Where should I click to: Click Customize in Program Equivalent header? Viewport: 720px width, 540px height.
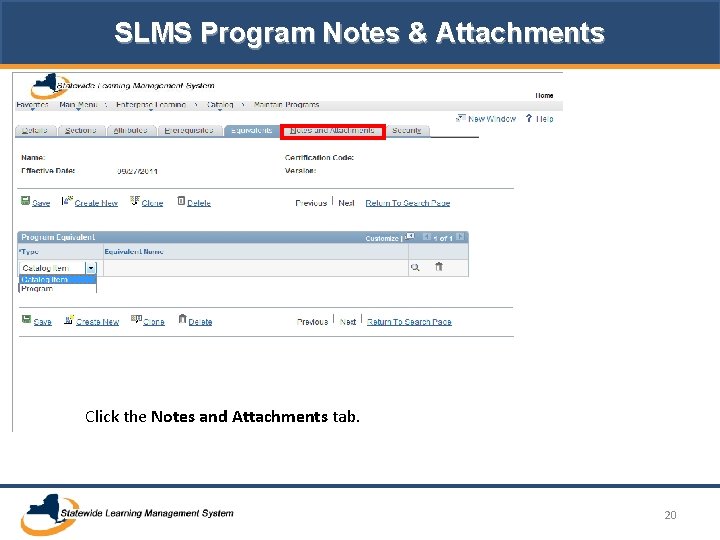pyautogui.click(x=382, y=238)
